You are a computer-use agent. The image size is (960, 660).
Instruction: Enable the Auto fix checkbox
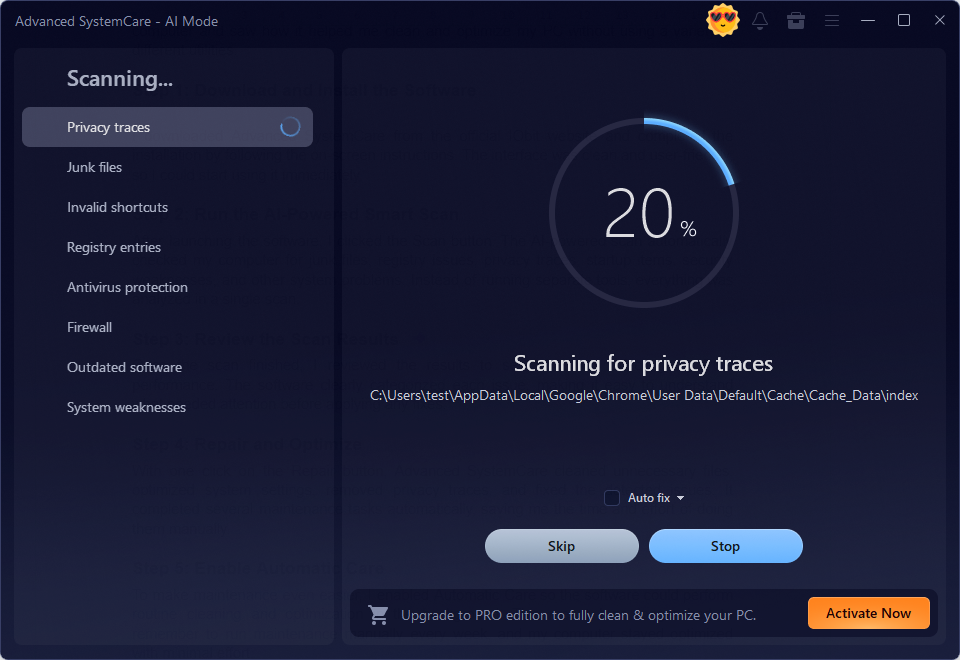pos(612,498)
